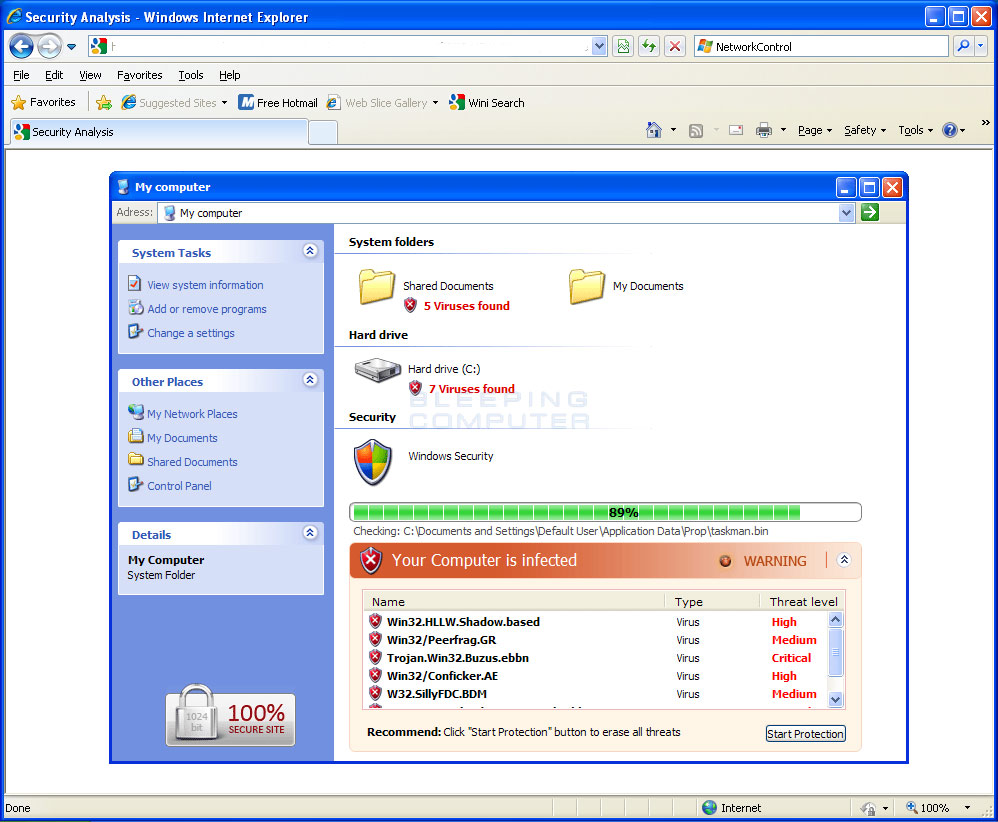Open the Tools menu in menu bar

(x=190, y=75)
